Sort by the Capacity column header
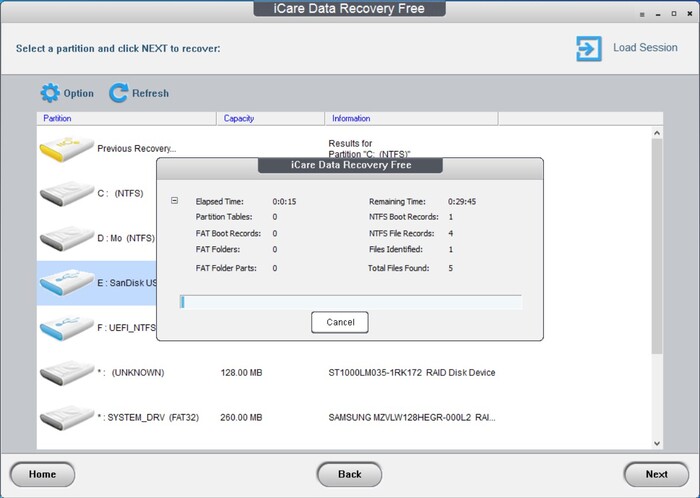The image size is (700, 498). tap(271, 118)
